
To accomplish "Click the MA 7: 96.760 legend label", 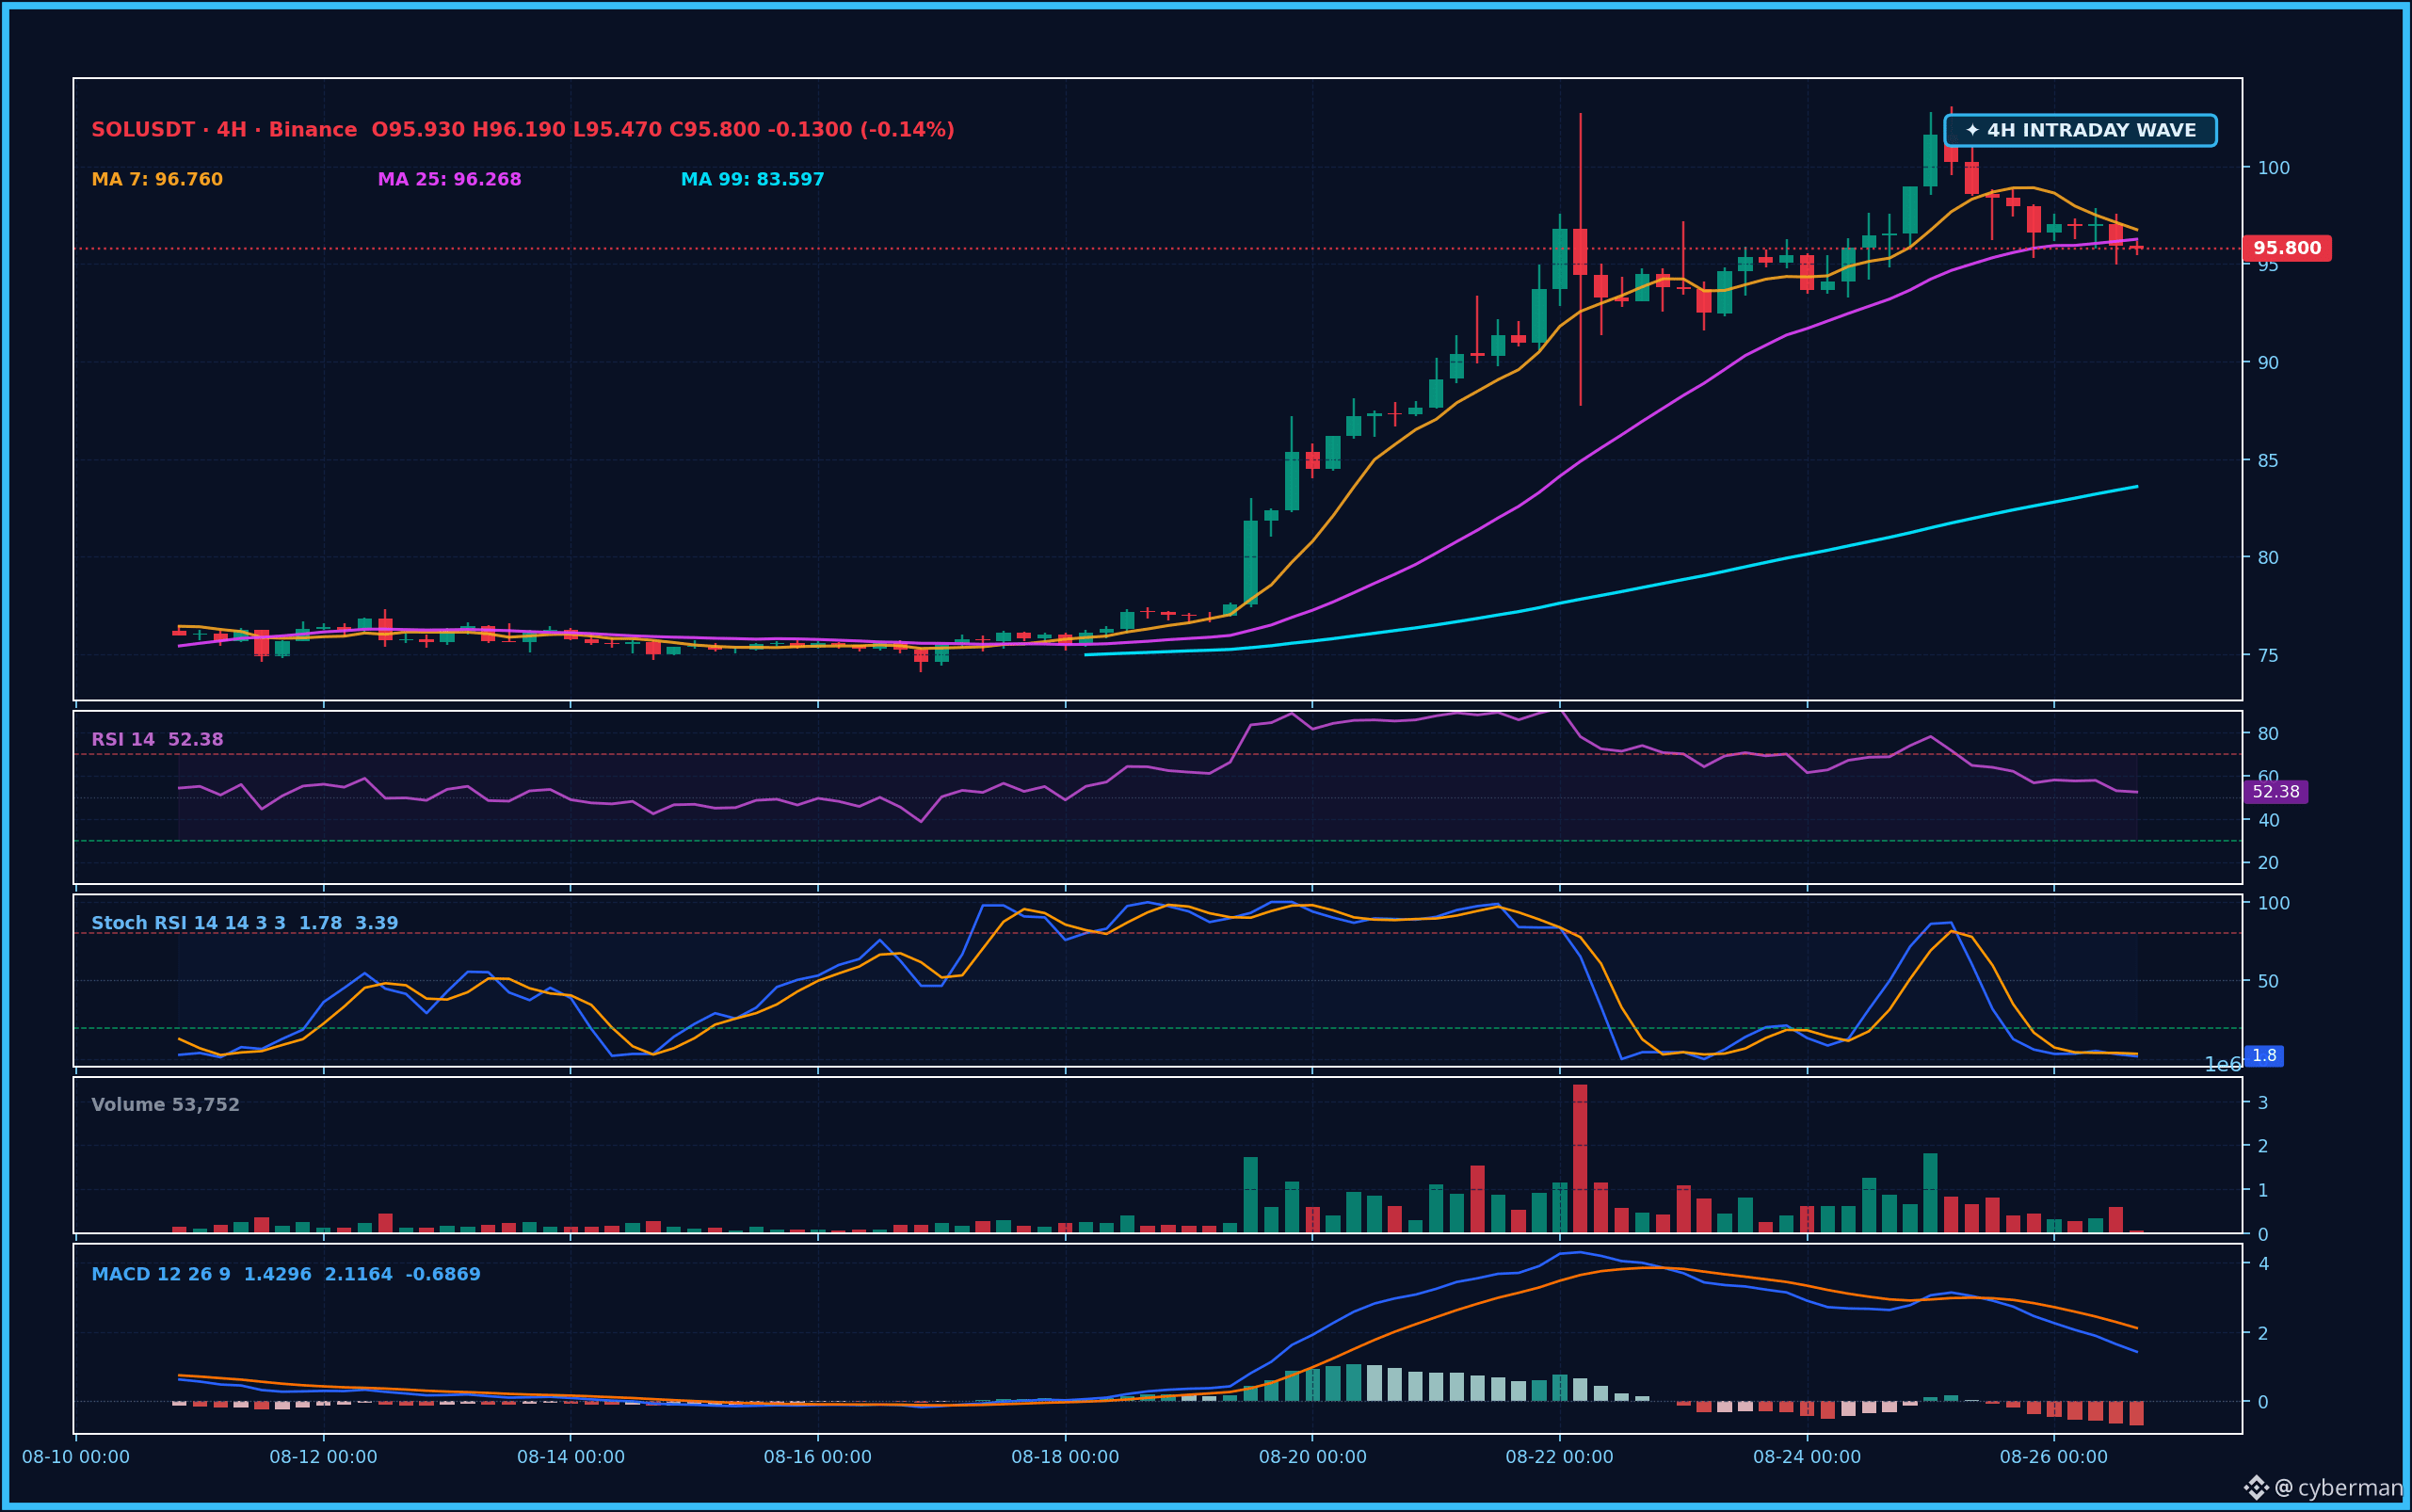I will (157, 180).
